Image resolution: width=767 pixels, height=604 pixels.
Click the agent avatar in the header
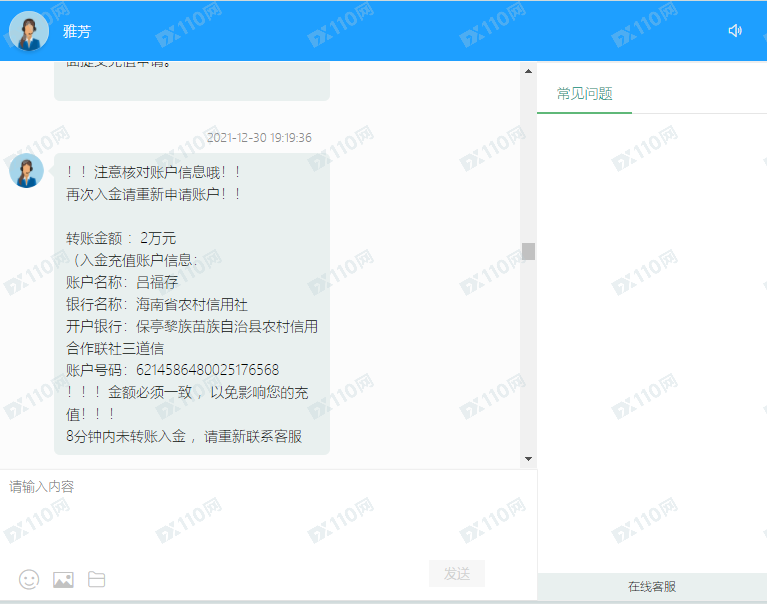(29, 31)
